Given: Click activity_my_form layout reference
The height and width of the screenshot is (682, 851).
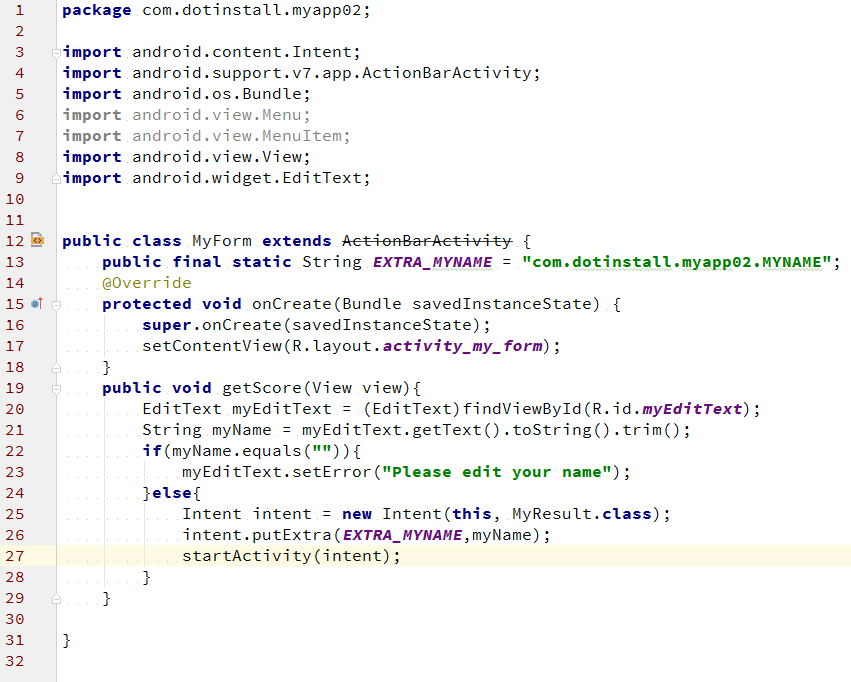Looking at the screenshot, I should tap(462, 346).
